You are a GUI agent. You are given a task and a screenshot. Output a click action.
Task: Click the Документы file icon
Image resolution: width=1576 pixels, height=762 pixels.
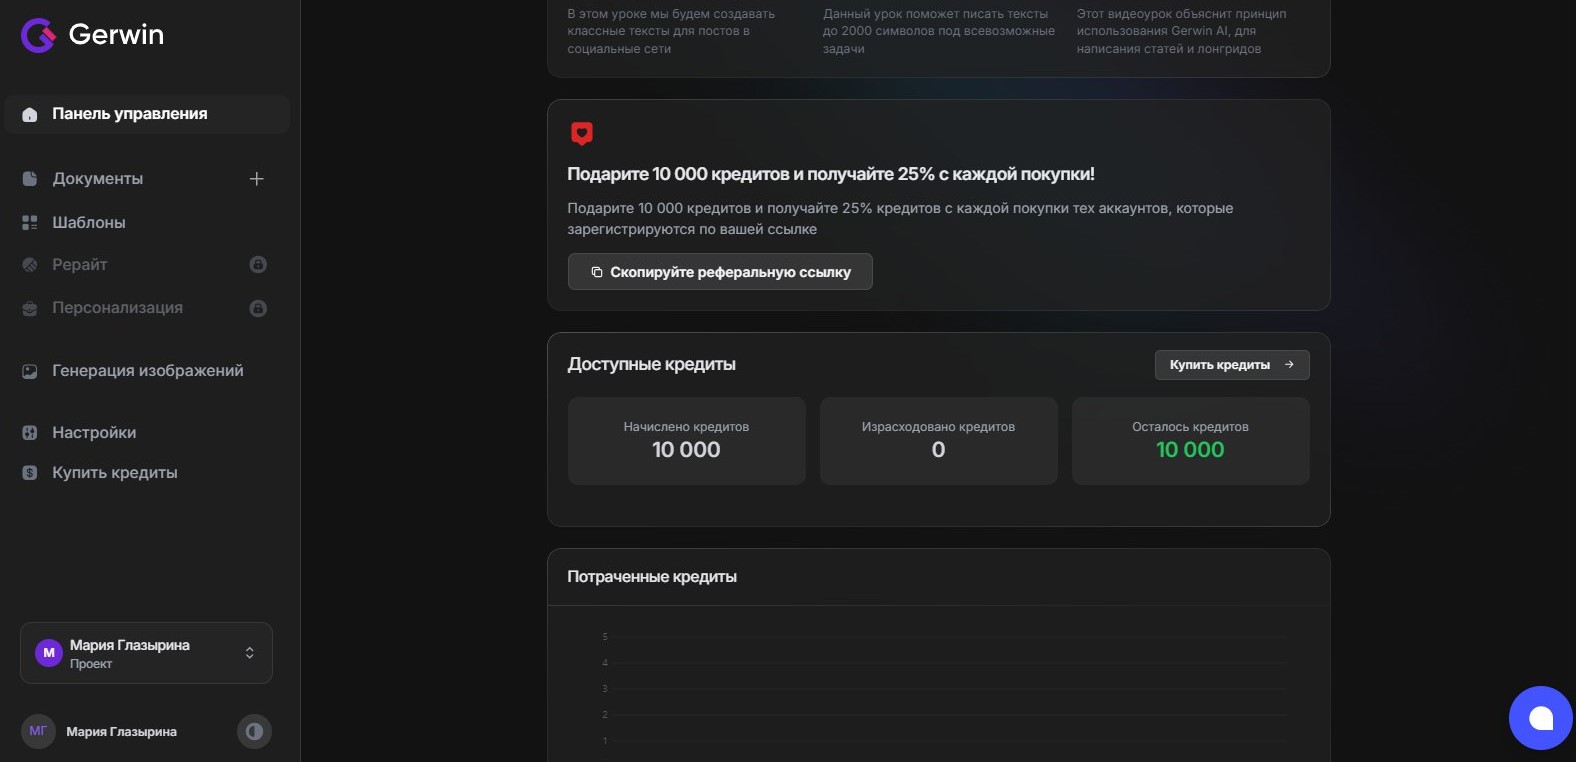[30, 179]
